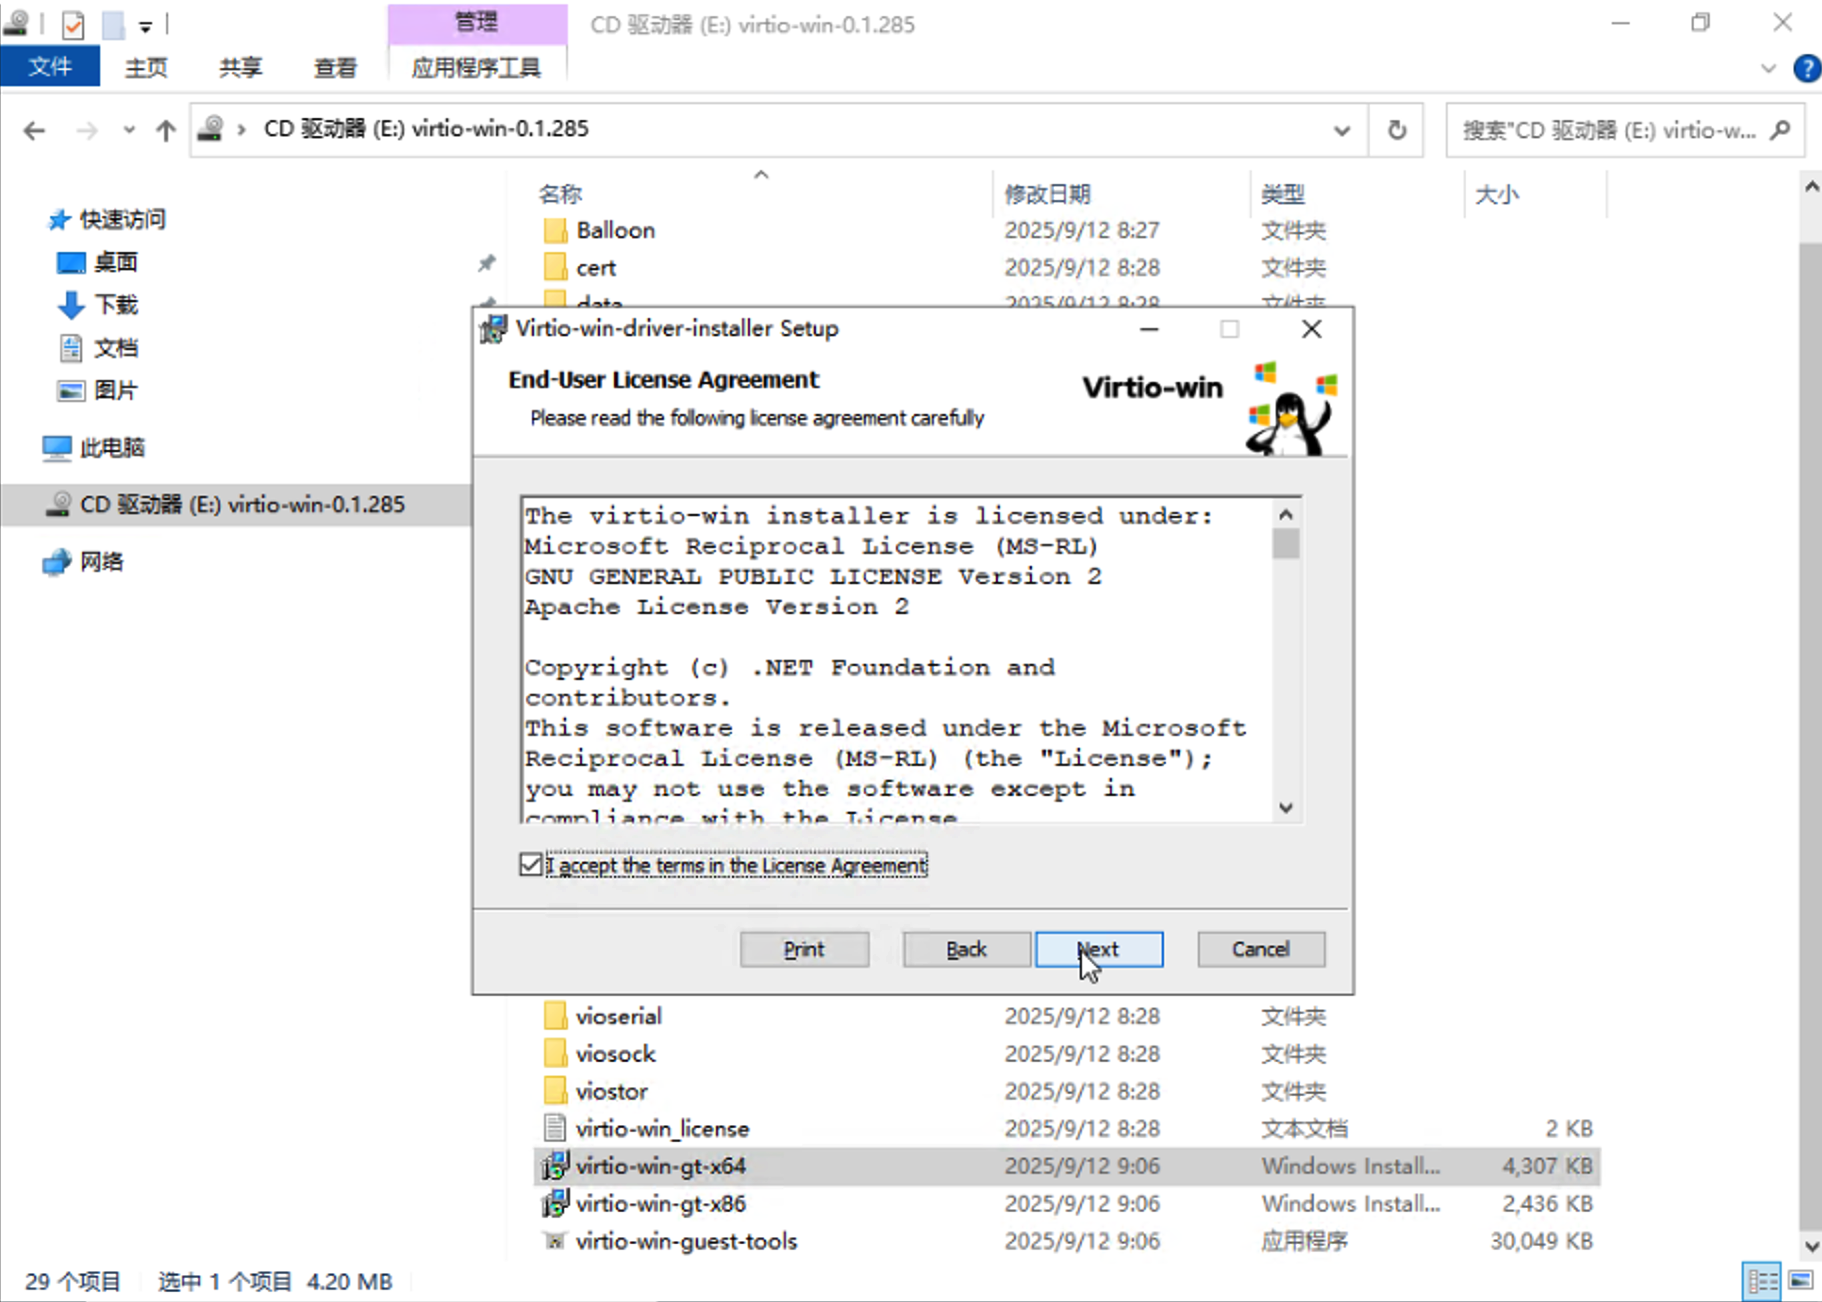Select the virtio-win-guest-tools application icon
Viewport: 1822px width, 1302px height.
point(555,1241)
